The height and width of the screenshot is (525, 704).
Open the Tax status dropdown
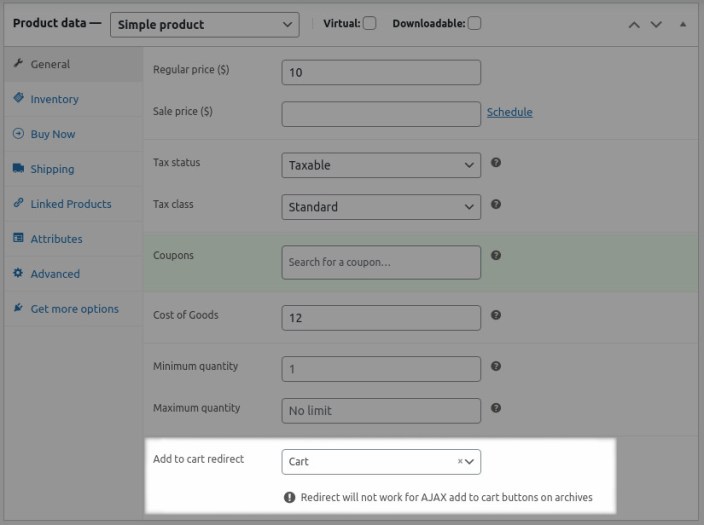(x=381, y=165)
